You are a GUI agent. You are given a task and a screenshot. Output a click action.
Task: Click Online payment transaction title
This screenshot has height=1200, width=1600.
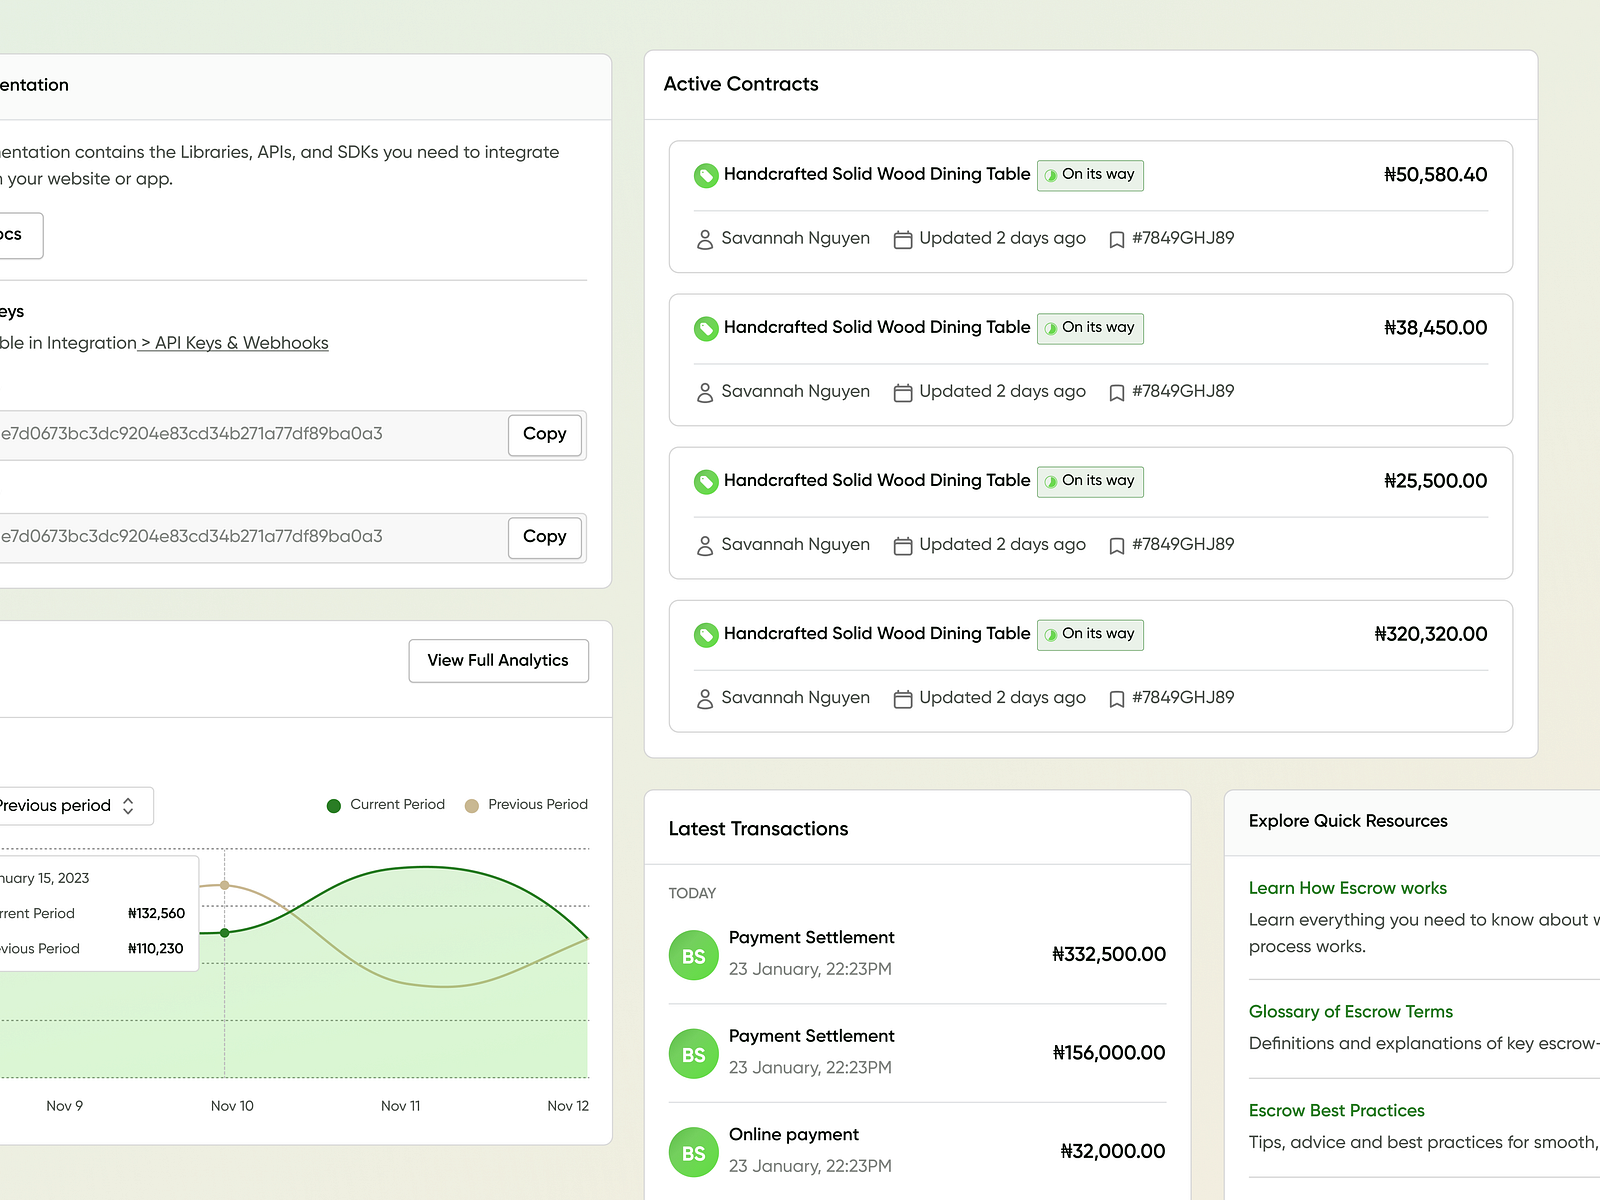click(x=794, y=1135)
